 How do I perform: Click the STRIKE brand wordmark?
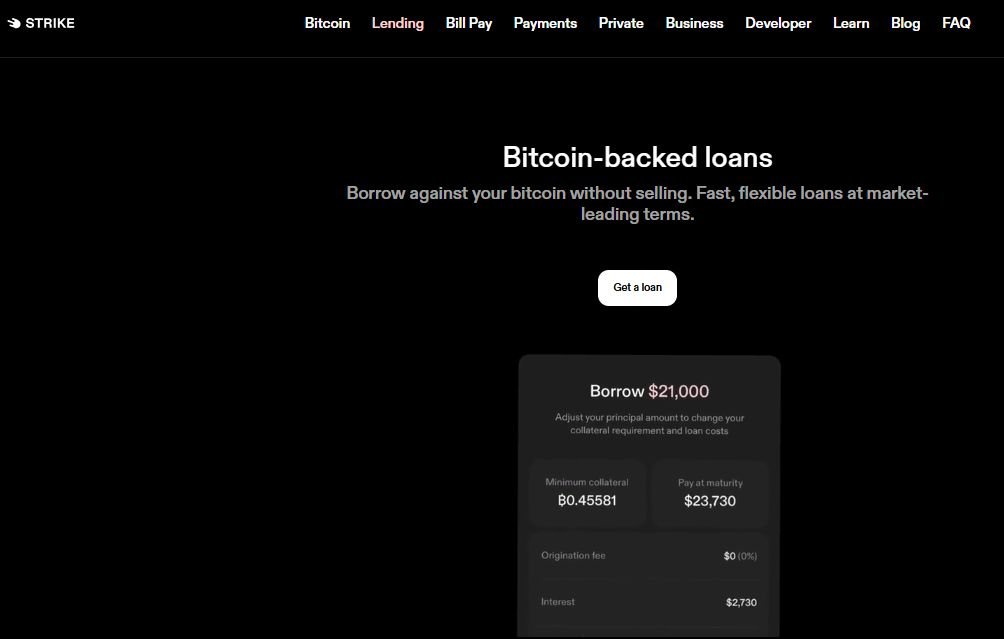coord(50,23)
